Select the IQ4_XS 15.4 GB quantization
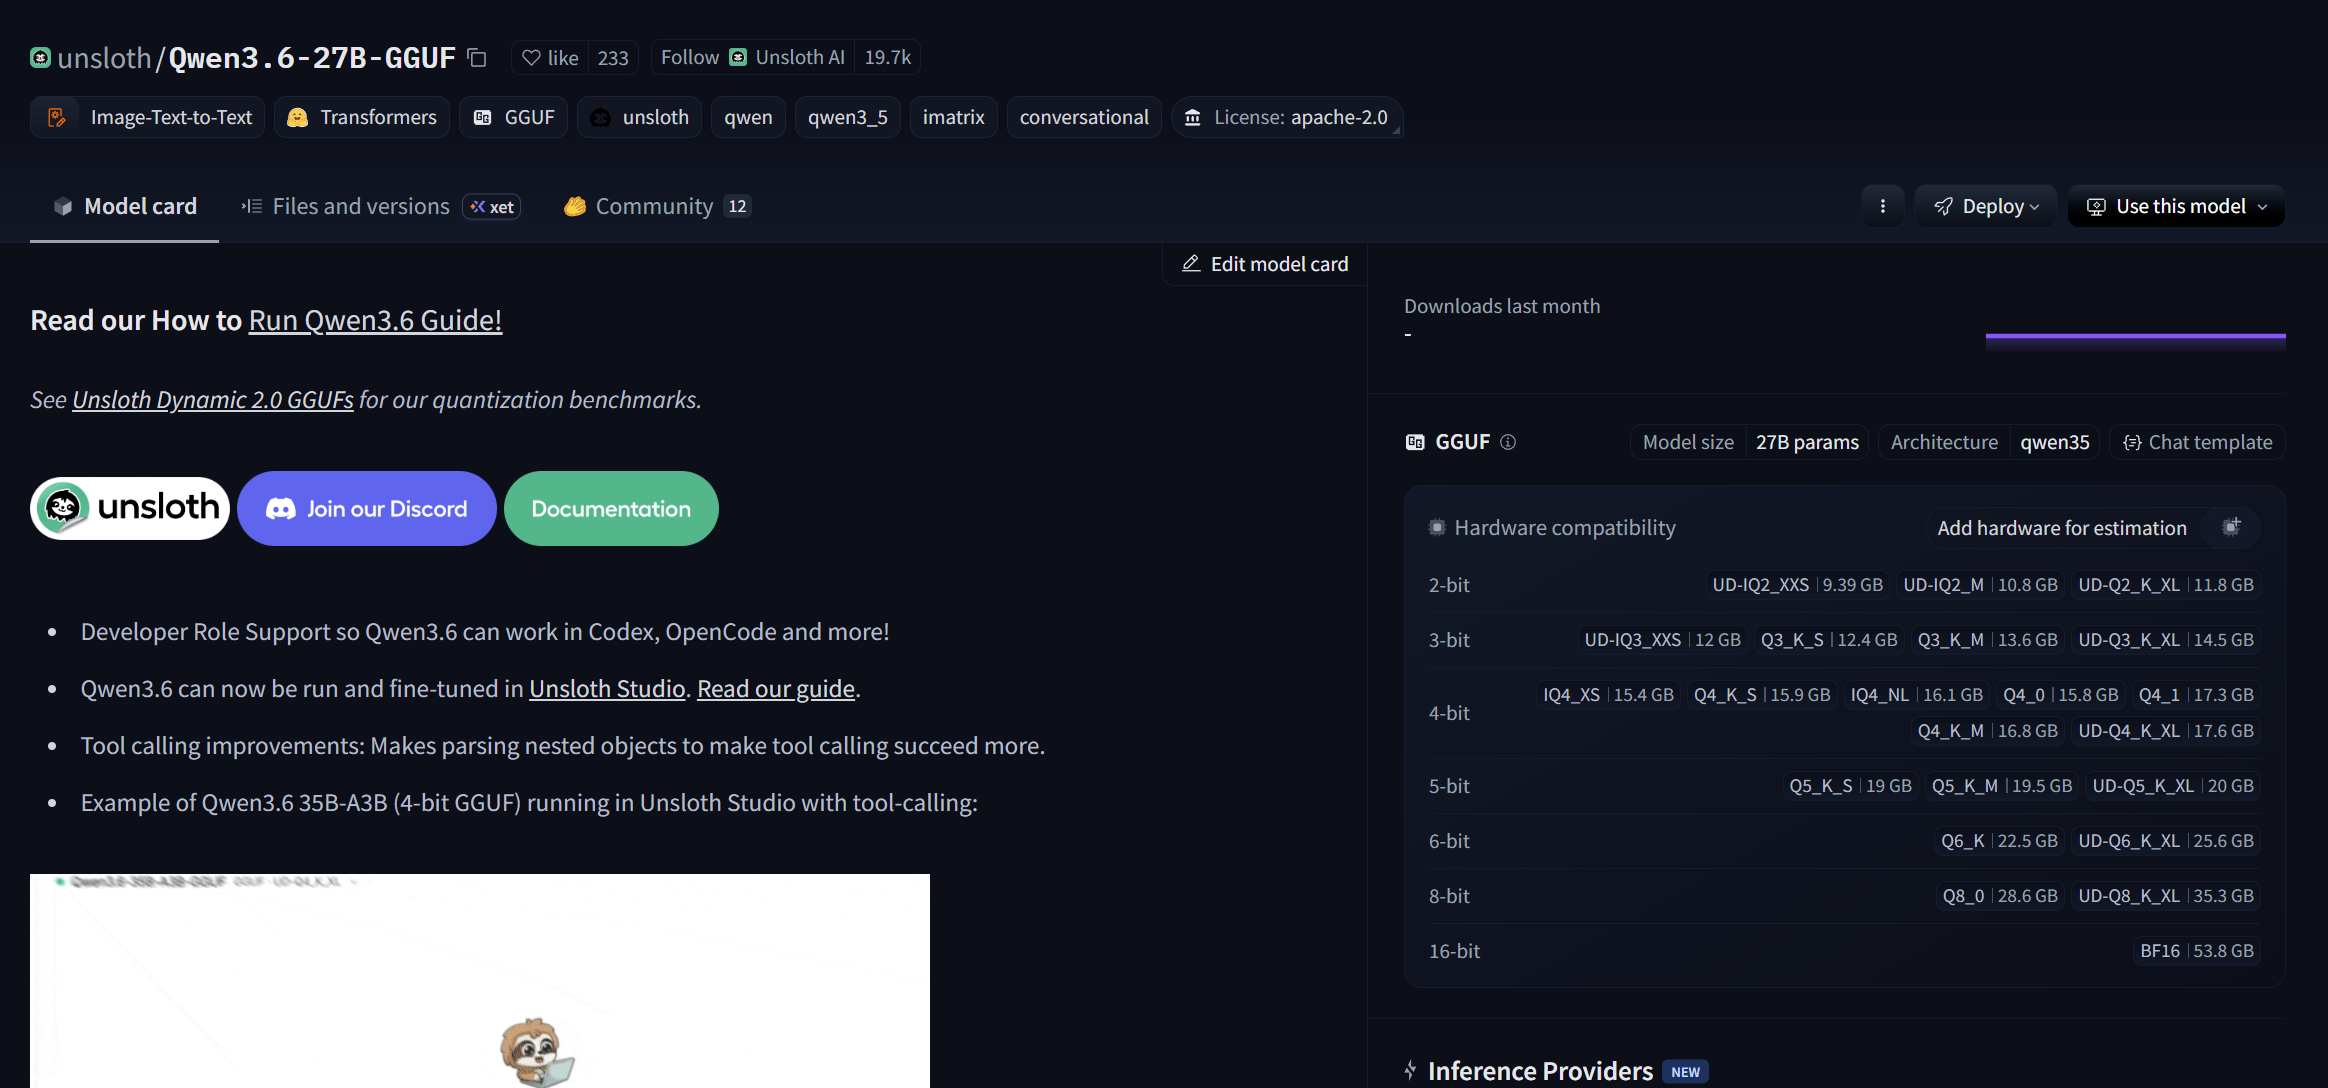2328x1088 pixels. click(1608, 695)
